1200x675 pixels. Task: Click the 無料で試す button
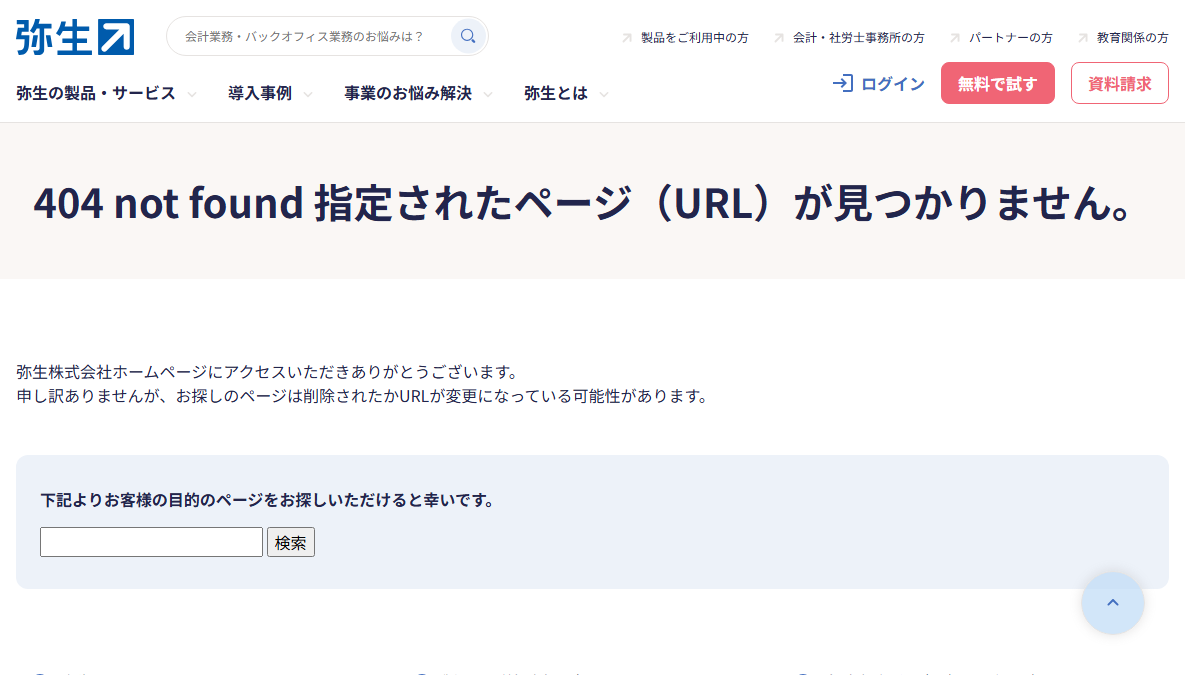pos(998,83)
